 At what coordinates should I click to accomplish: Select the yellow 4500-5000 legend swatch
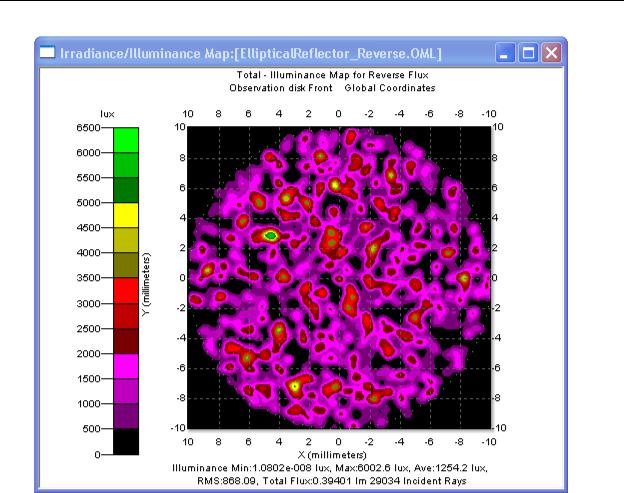(126, 215)
